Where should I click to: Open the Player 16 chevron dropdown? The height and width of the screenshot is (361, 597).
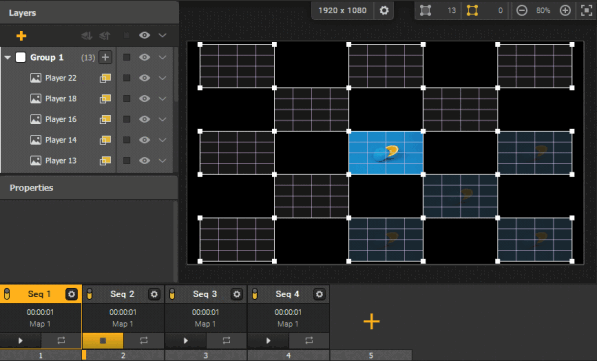[x=163, y=119]
